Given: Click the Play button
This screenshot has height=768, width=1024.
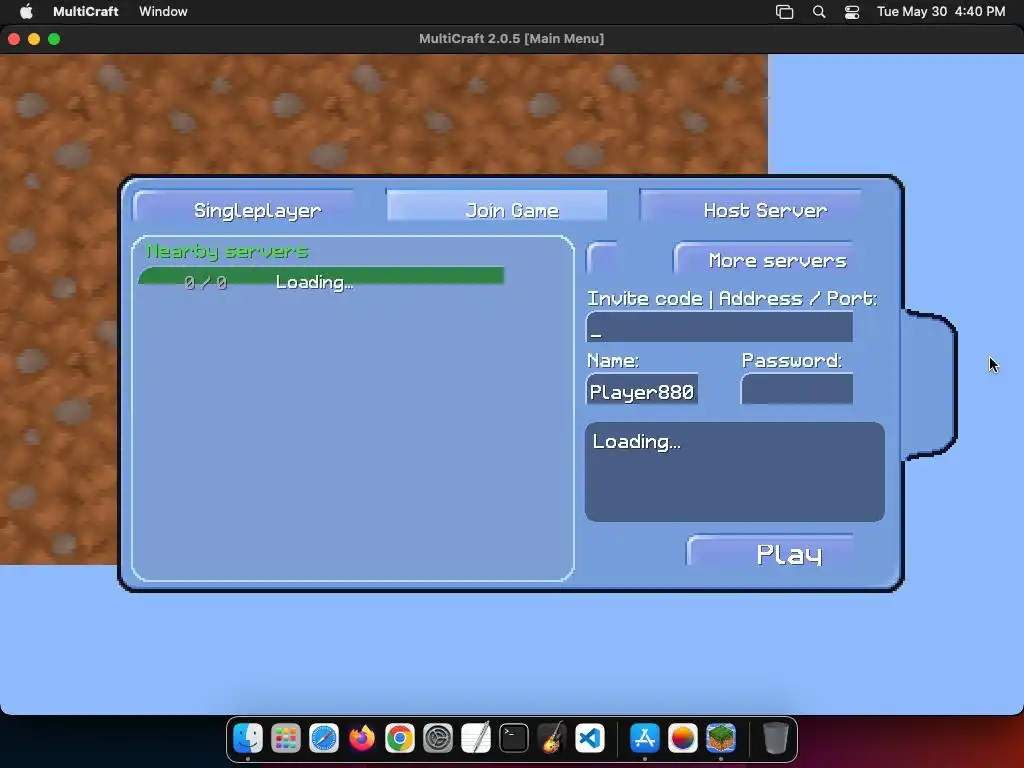Looking at the screenshot, I should pos(771,551).
